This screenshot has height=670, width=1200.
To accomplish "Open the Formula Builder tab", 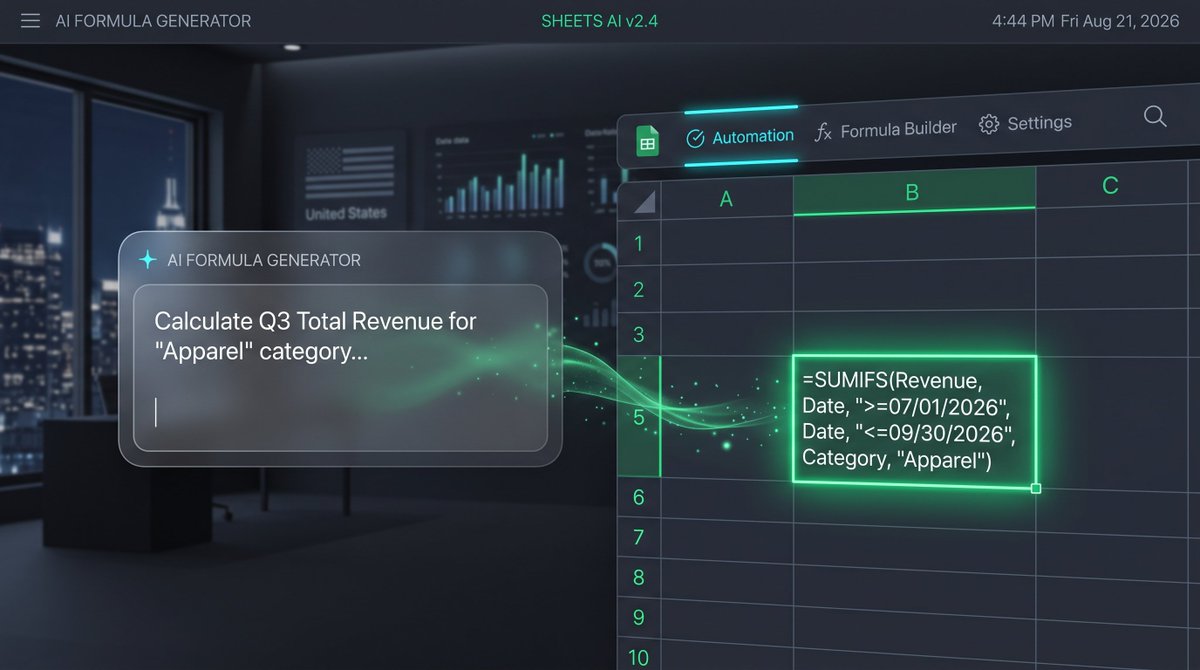I will (886, 130).
